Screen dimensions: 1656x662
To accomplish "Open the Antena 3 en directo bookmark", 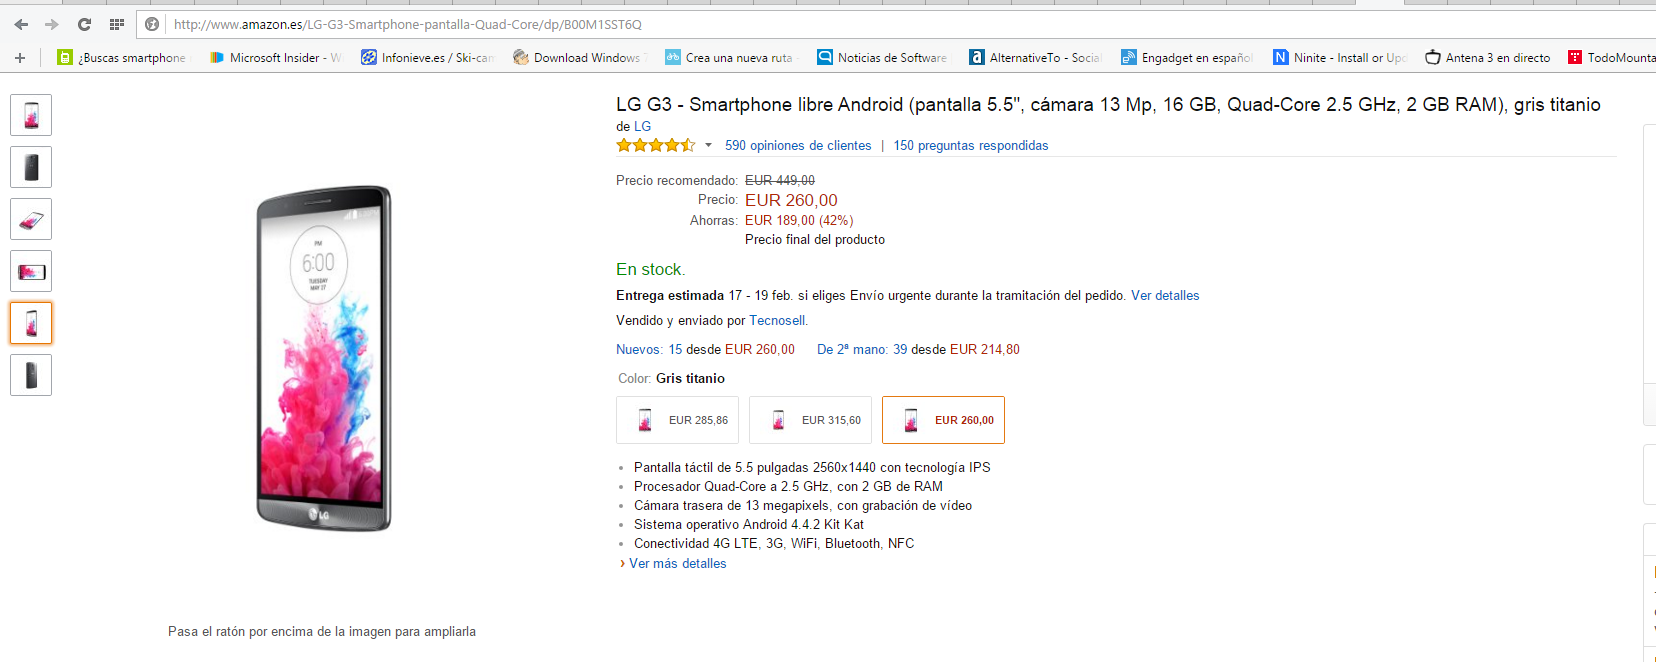I will point(1488,58).
